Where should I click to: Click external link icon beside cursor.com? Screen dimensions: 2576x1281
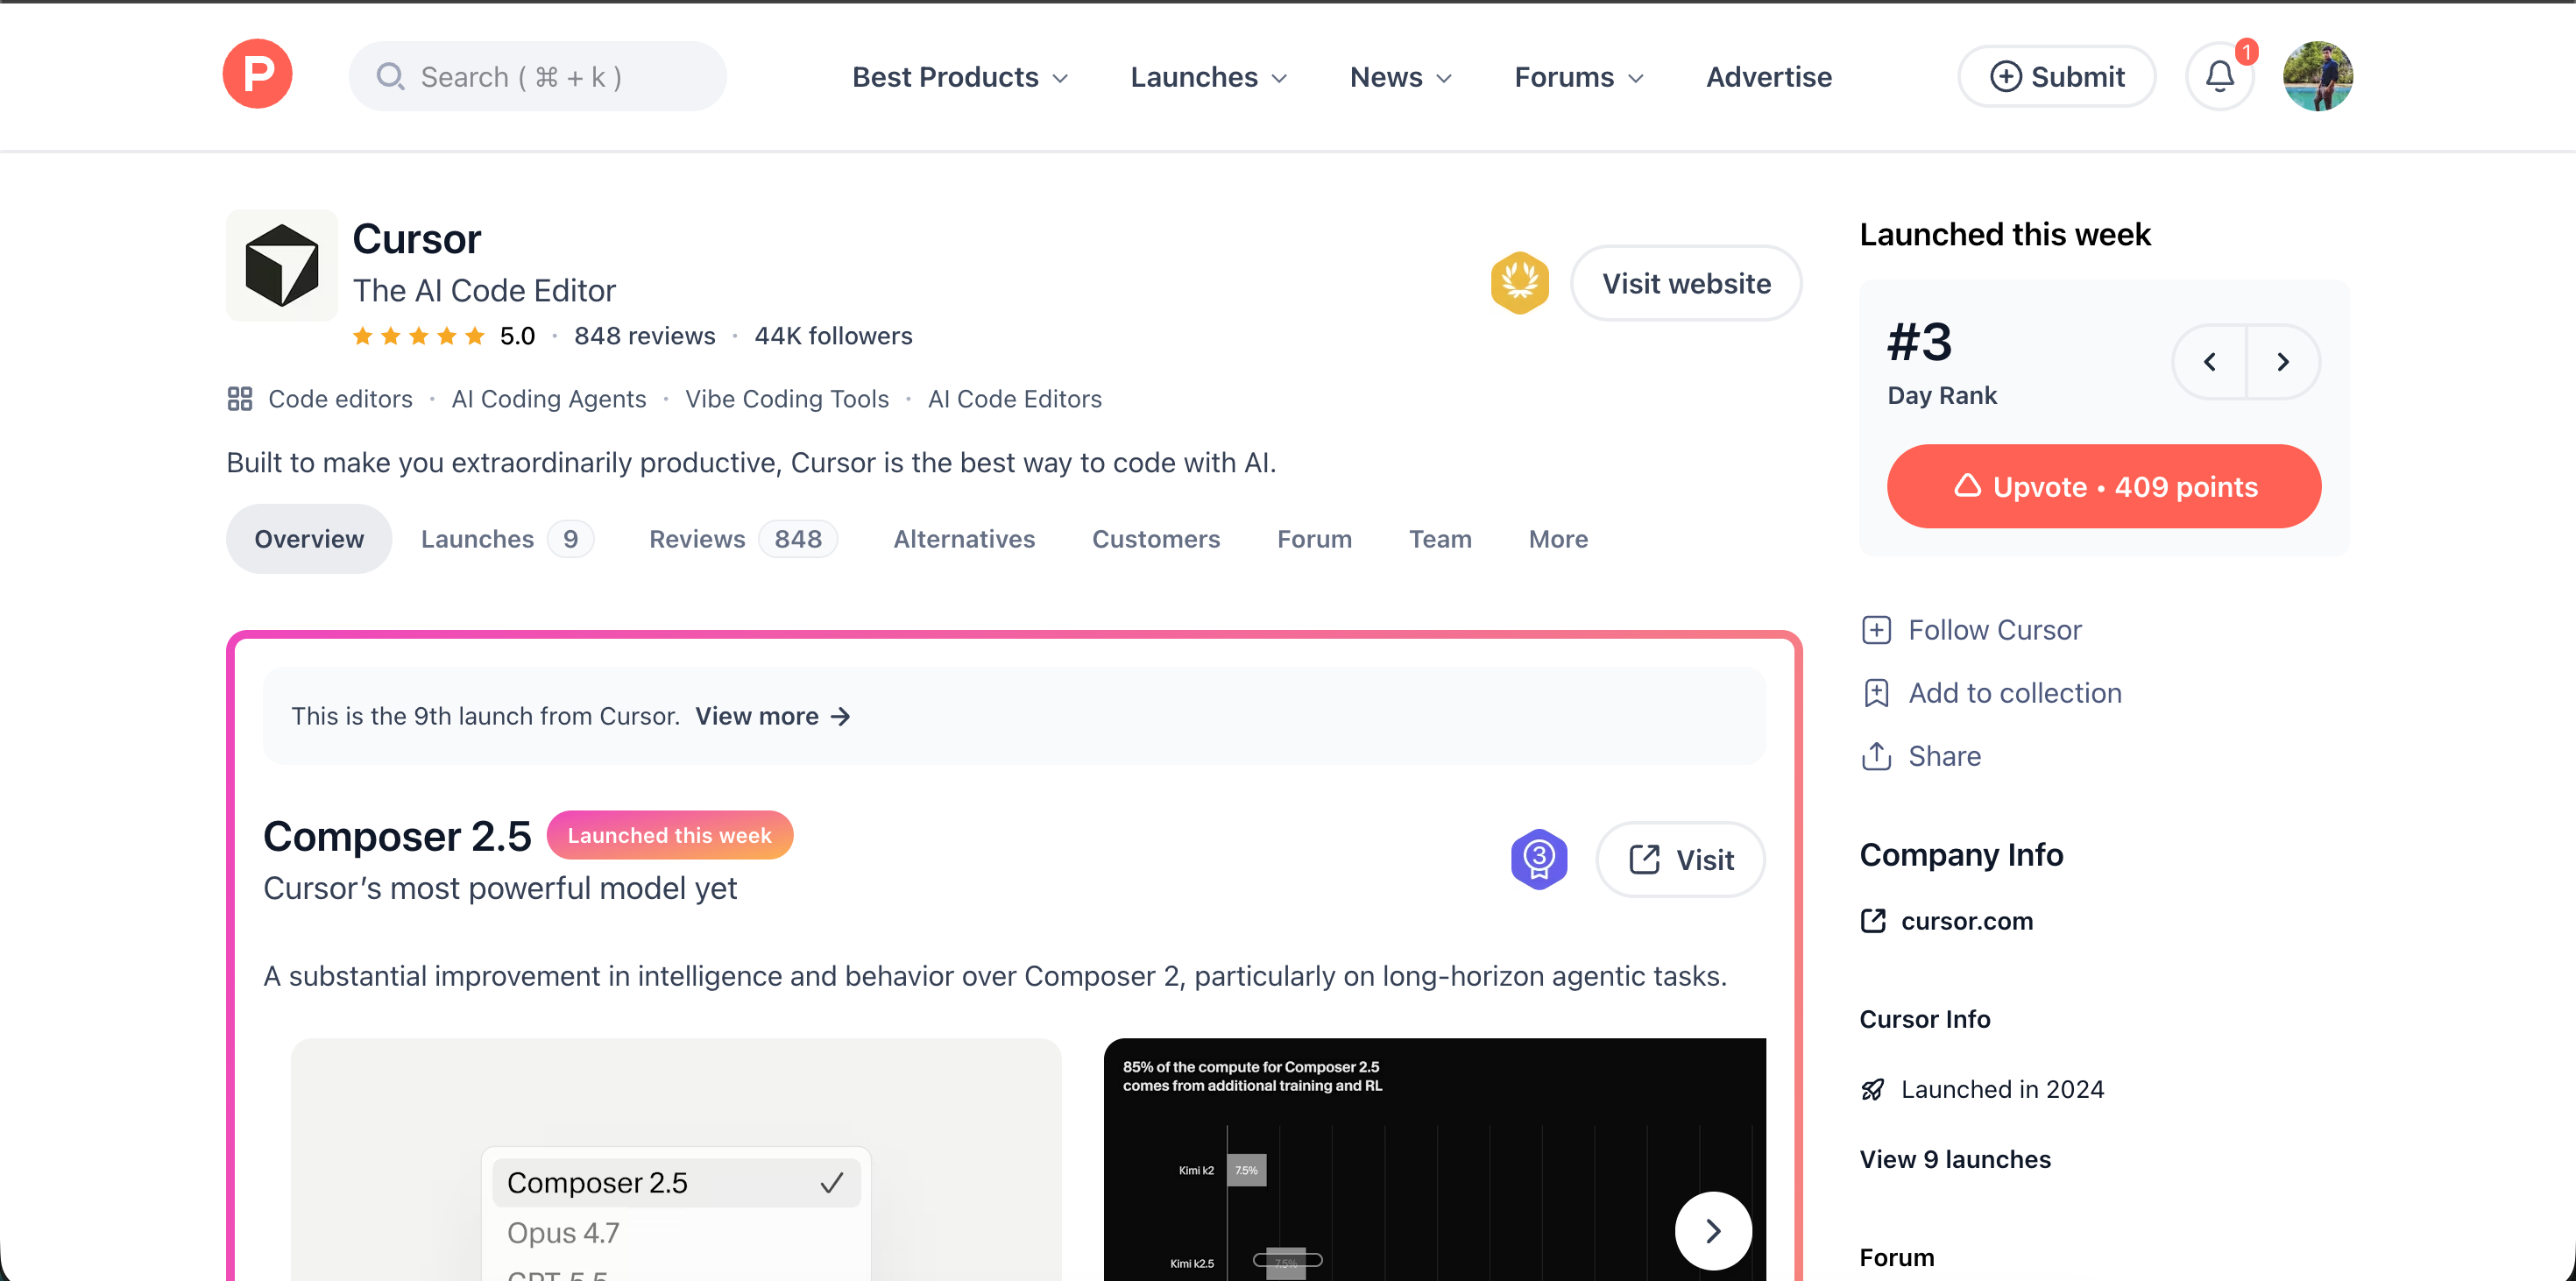coord(1873,921)
